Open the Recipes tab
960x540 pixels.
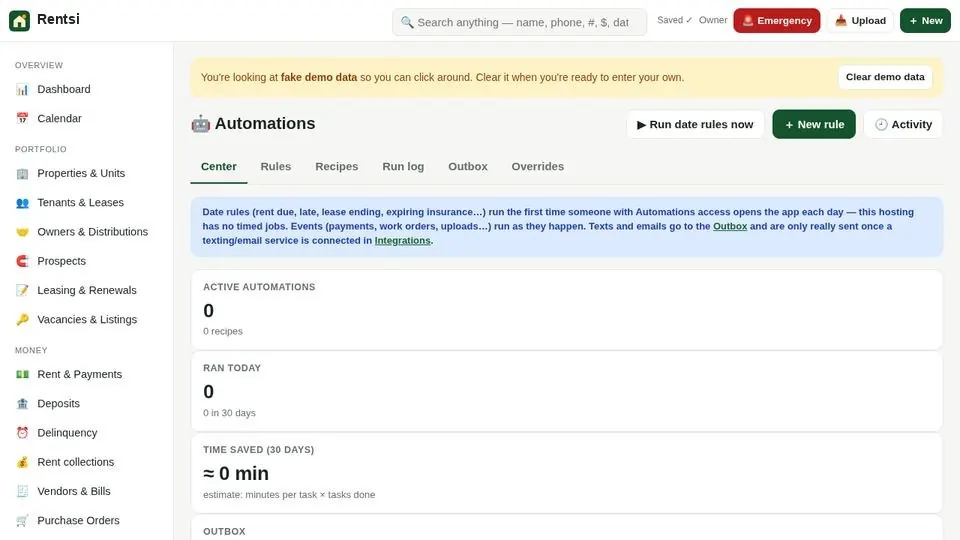[337, 167]
